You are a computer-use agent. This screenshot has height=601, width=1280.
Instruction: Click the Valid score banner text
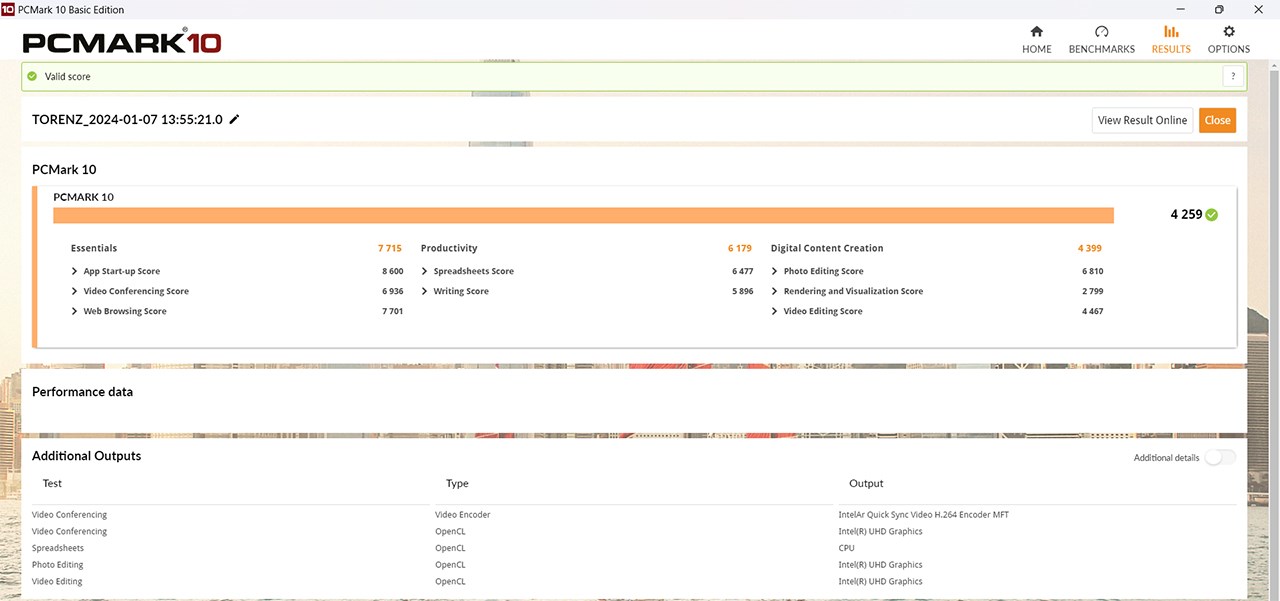coord(68,76)
